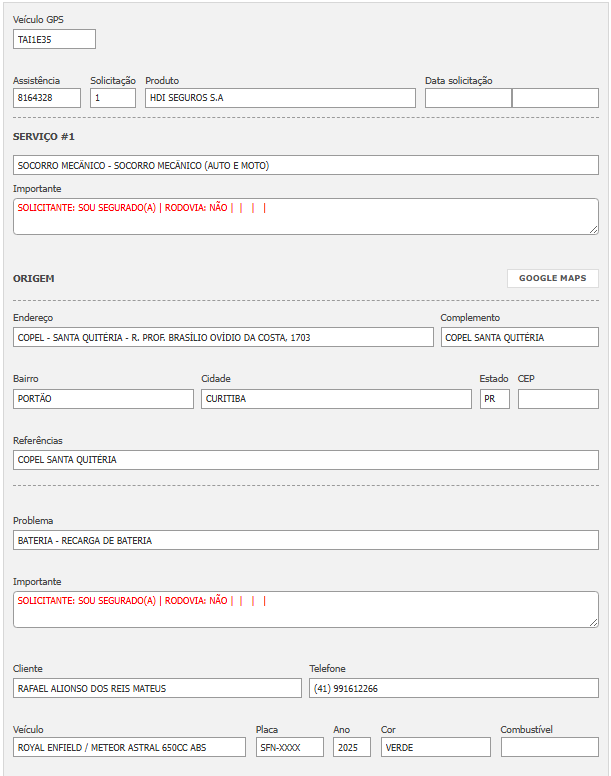
Task: Select the Cidade field with CURITIBA
Action: pyautogui.click(x=335, y=398)
